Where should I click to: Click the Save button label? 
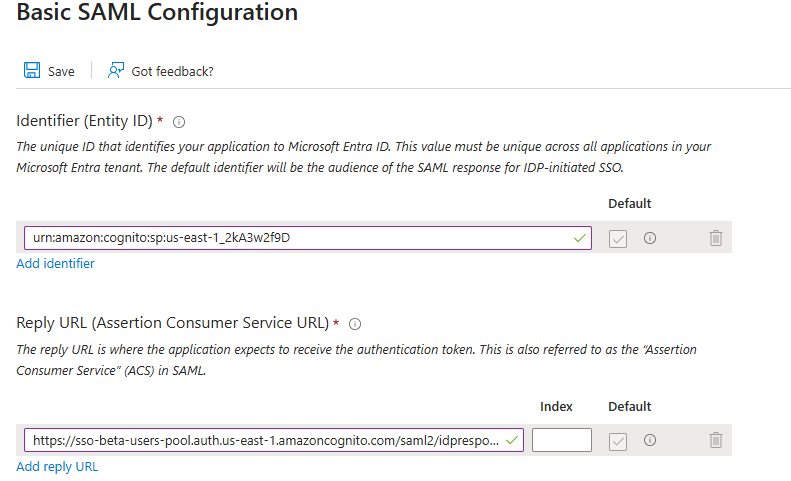coord(61,72)
